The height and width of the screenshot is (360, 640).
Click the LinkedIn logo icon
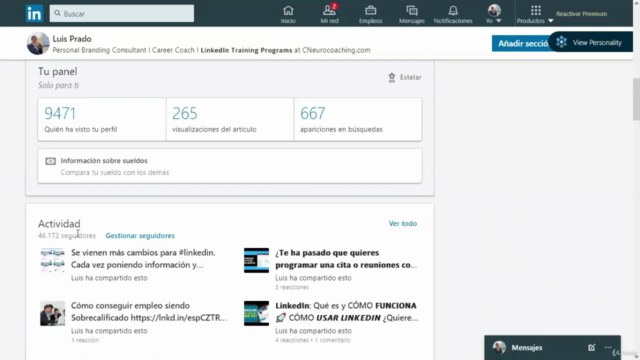click(x=34, y=13)
